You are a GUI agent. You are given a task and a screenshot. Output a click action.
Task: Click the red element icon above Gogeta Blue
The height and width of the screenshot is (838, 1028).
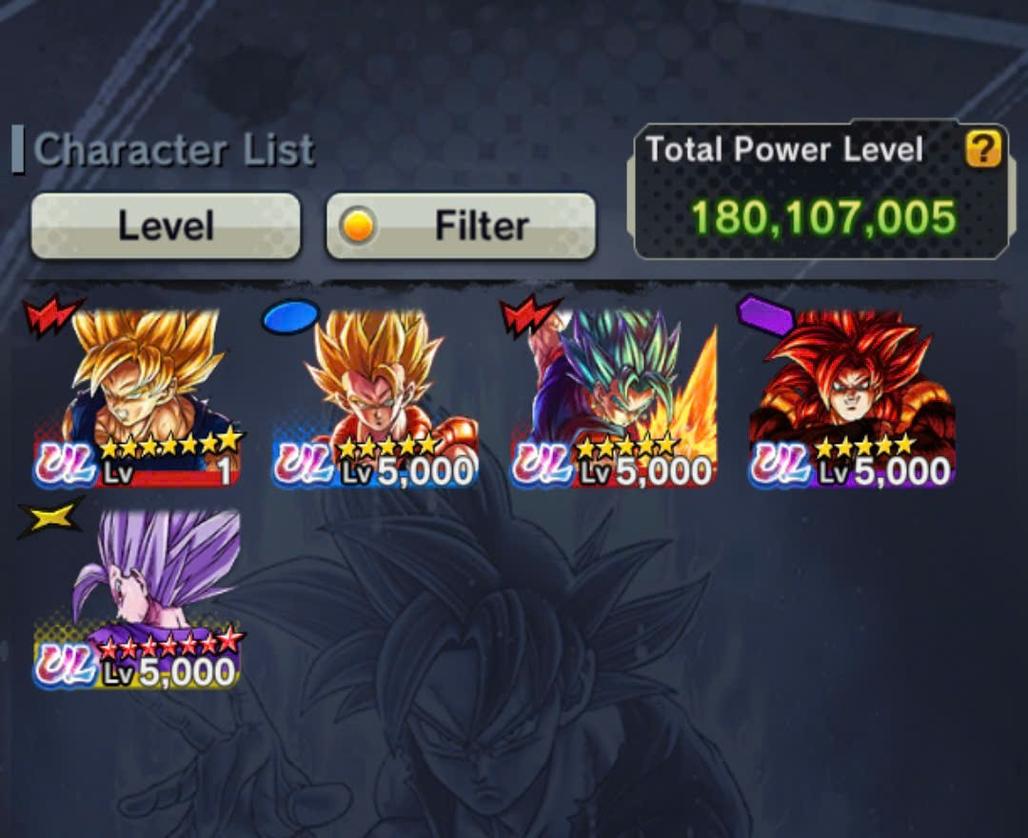(530, 317)
